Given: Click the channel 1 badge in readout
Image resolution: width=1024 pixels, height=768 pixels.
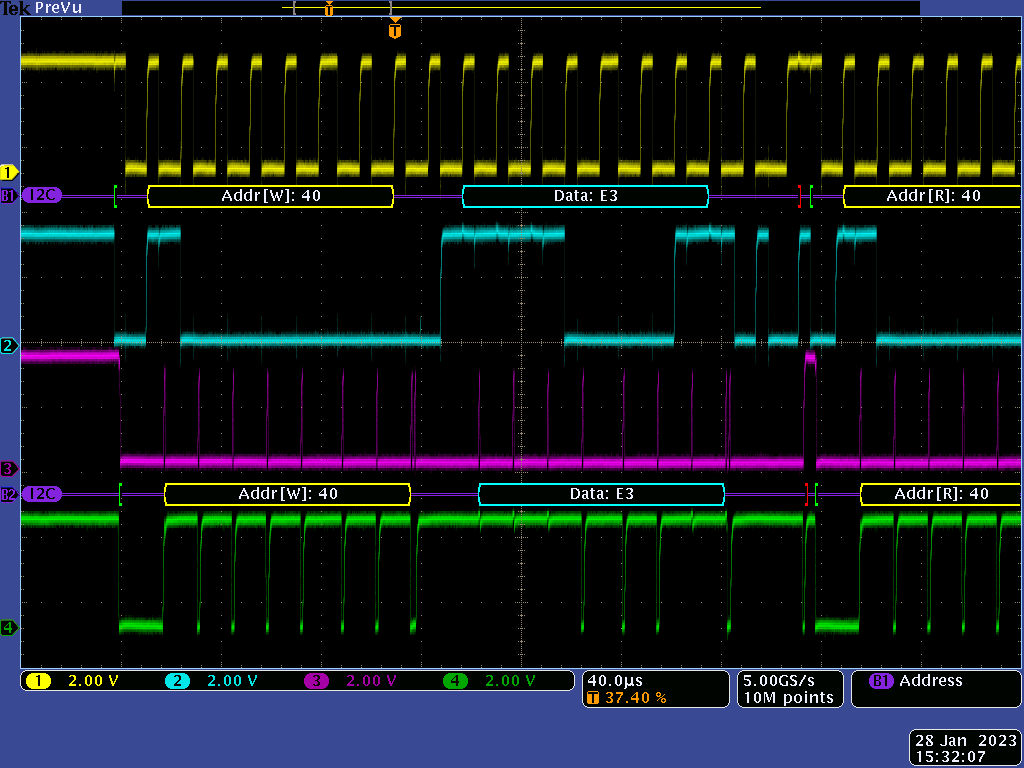Looking at the screenshot, I should coord(39,681).
